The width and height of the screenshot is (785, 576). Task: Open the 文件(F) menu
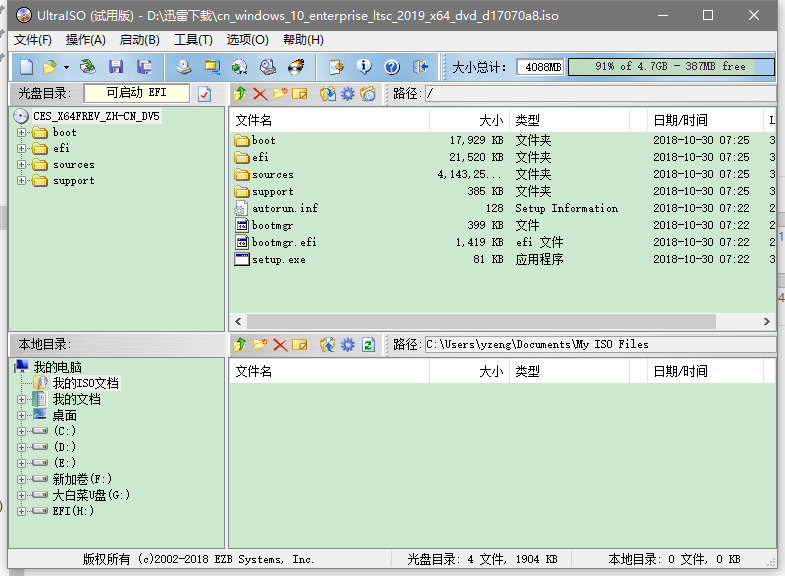click(33, 40)
